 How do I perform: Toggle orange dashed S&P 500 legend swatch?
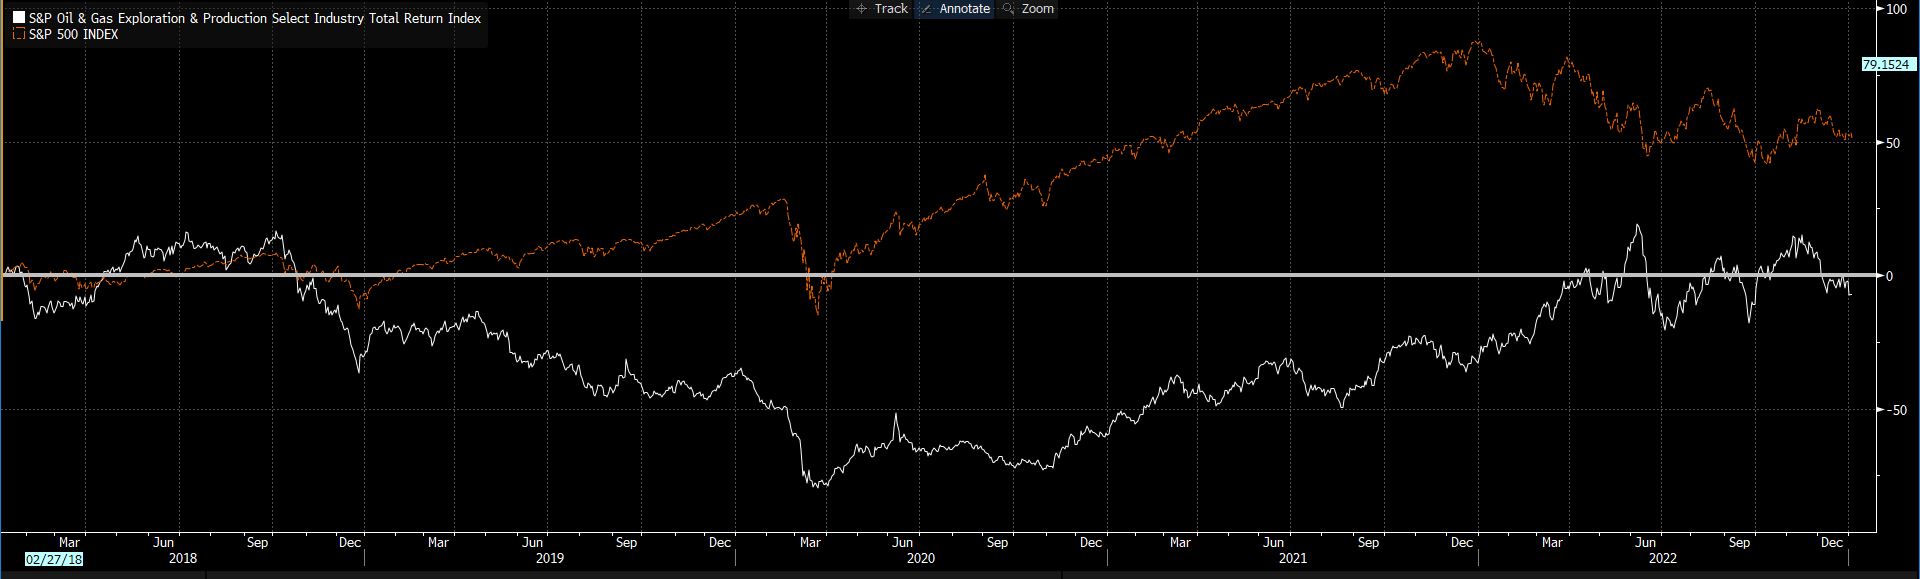click(19, 34)
